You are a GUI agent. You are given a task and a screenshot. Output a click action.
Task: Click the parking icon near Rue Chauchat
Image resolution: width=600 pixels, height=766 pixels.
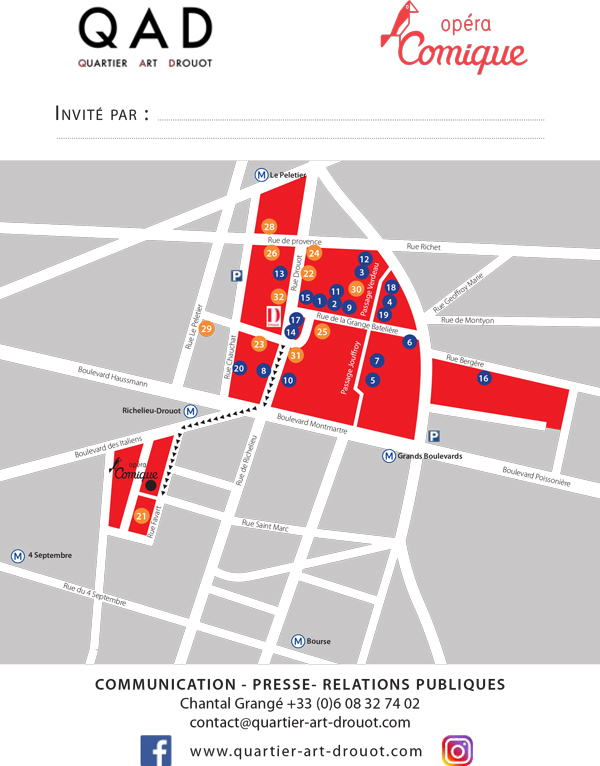click(237, 276)
